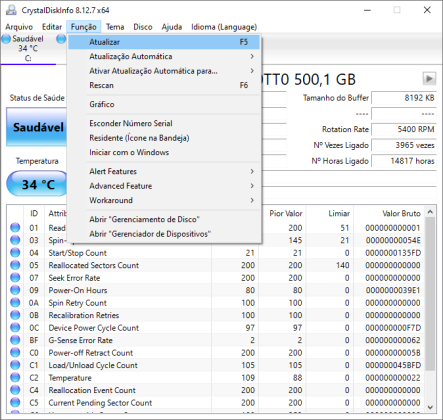Expand Atualização Automática submenu

pos(164,56)
